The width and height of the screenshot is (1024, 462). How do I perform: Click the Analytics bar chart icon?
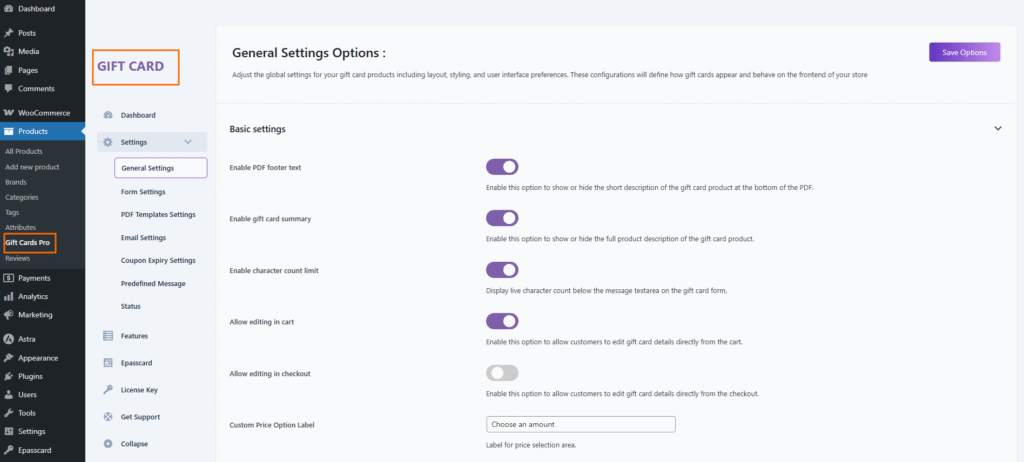[x=8, y=297]
